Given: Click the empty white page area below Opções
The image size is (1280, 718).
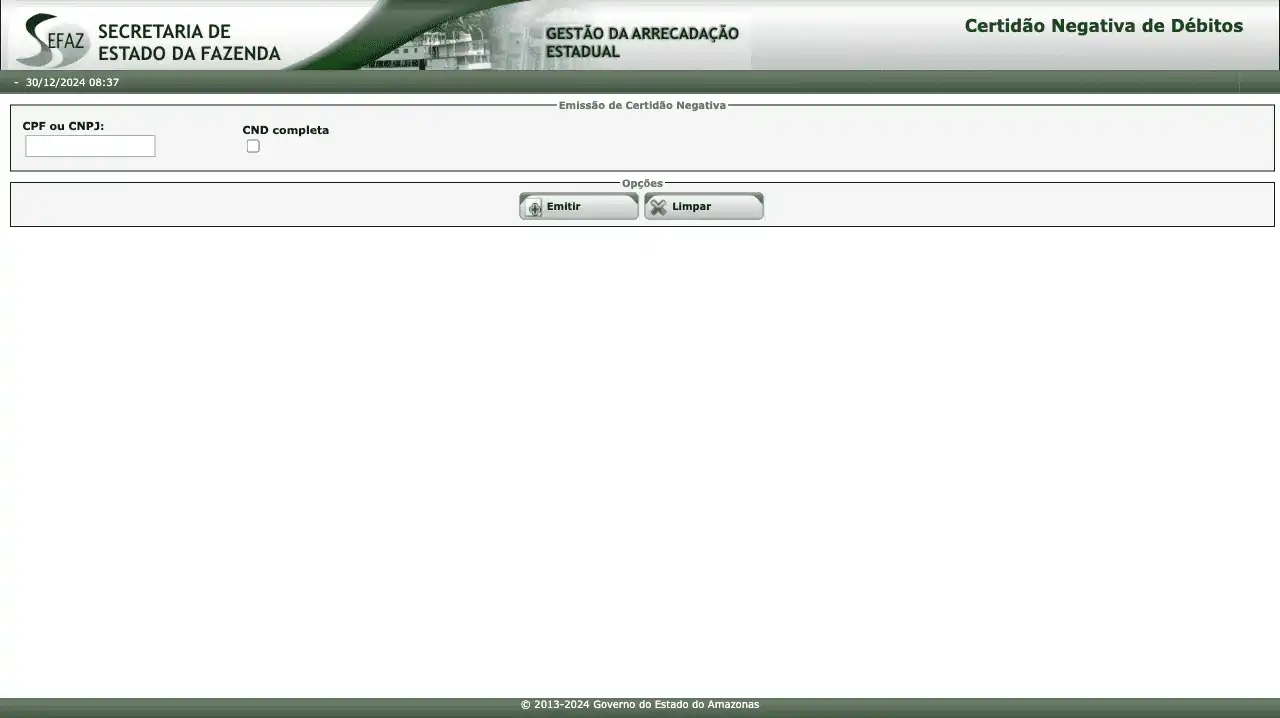Looking at the screenshot, I should [x=640, y=450].
